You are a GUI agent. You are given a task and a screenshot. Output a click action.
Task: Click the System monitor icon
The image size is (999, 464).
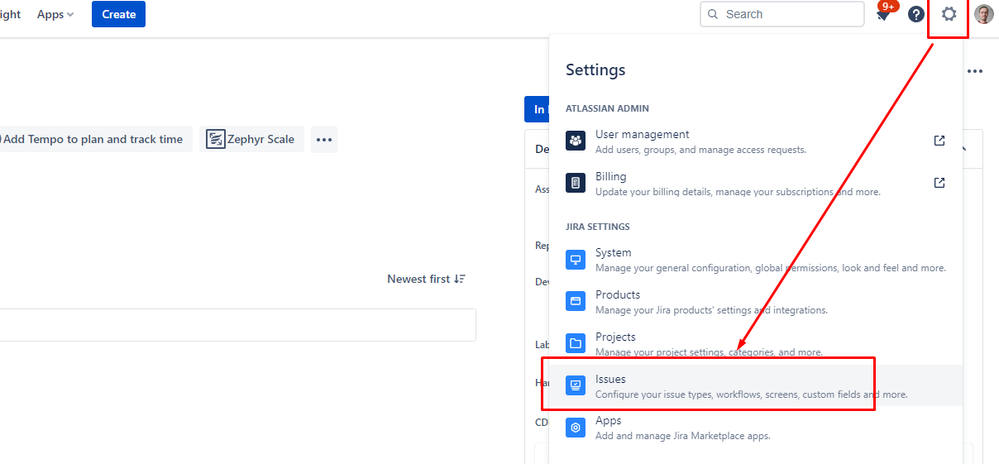click(575, 259)
